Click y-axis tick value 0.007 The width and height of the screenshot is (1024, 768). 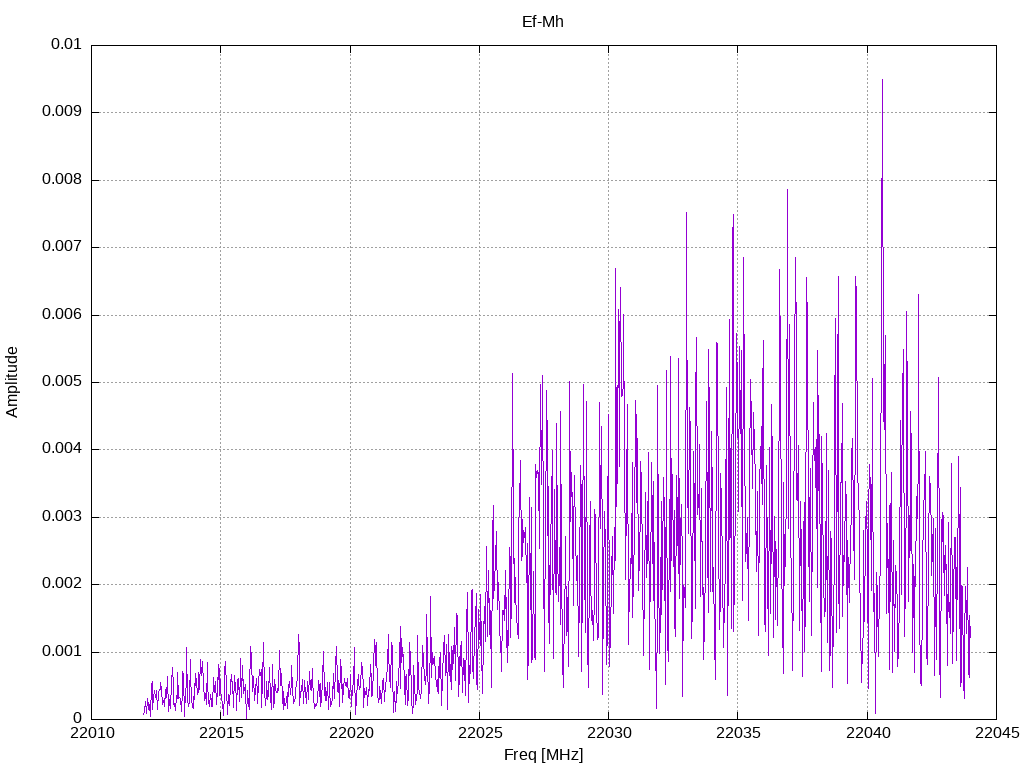62,246
